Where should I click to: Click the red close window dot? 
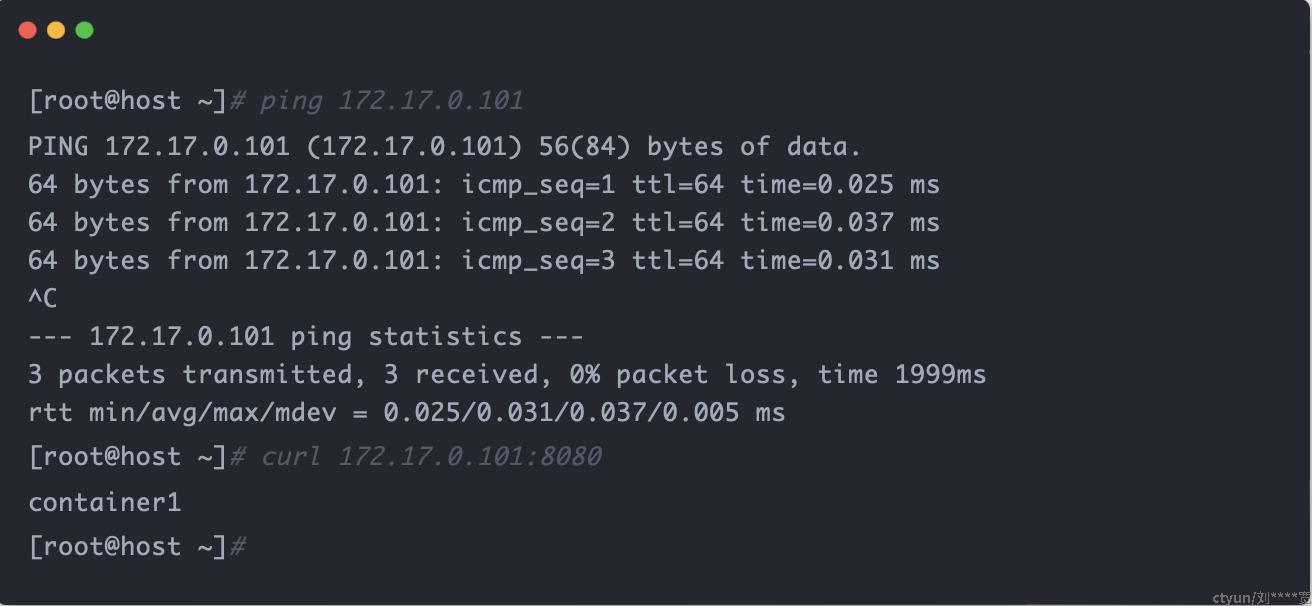coord(28,30)
